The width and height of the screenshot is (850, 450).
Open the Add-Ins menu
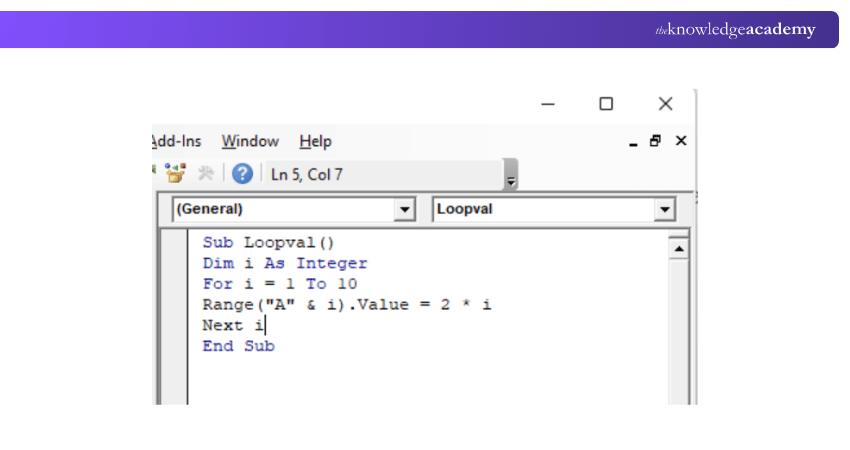tap(177, 142)
